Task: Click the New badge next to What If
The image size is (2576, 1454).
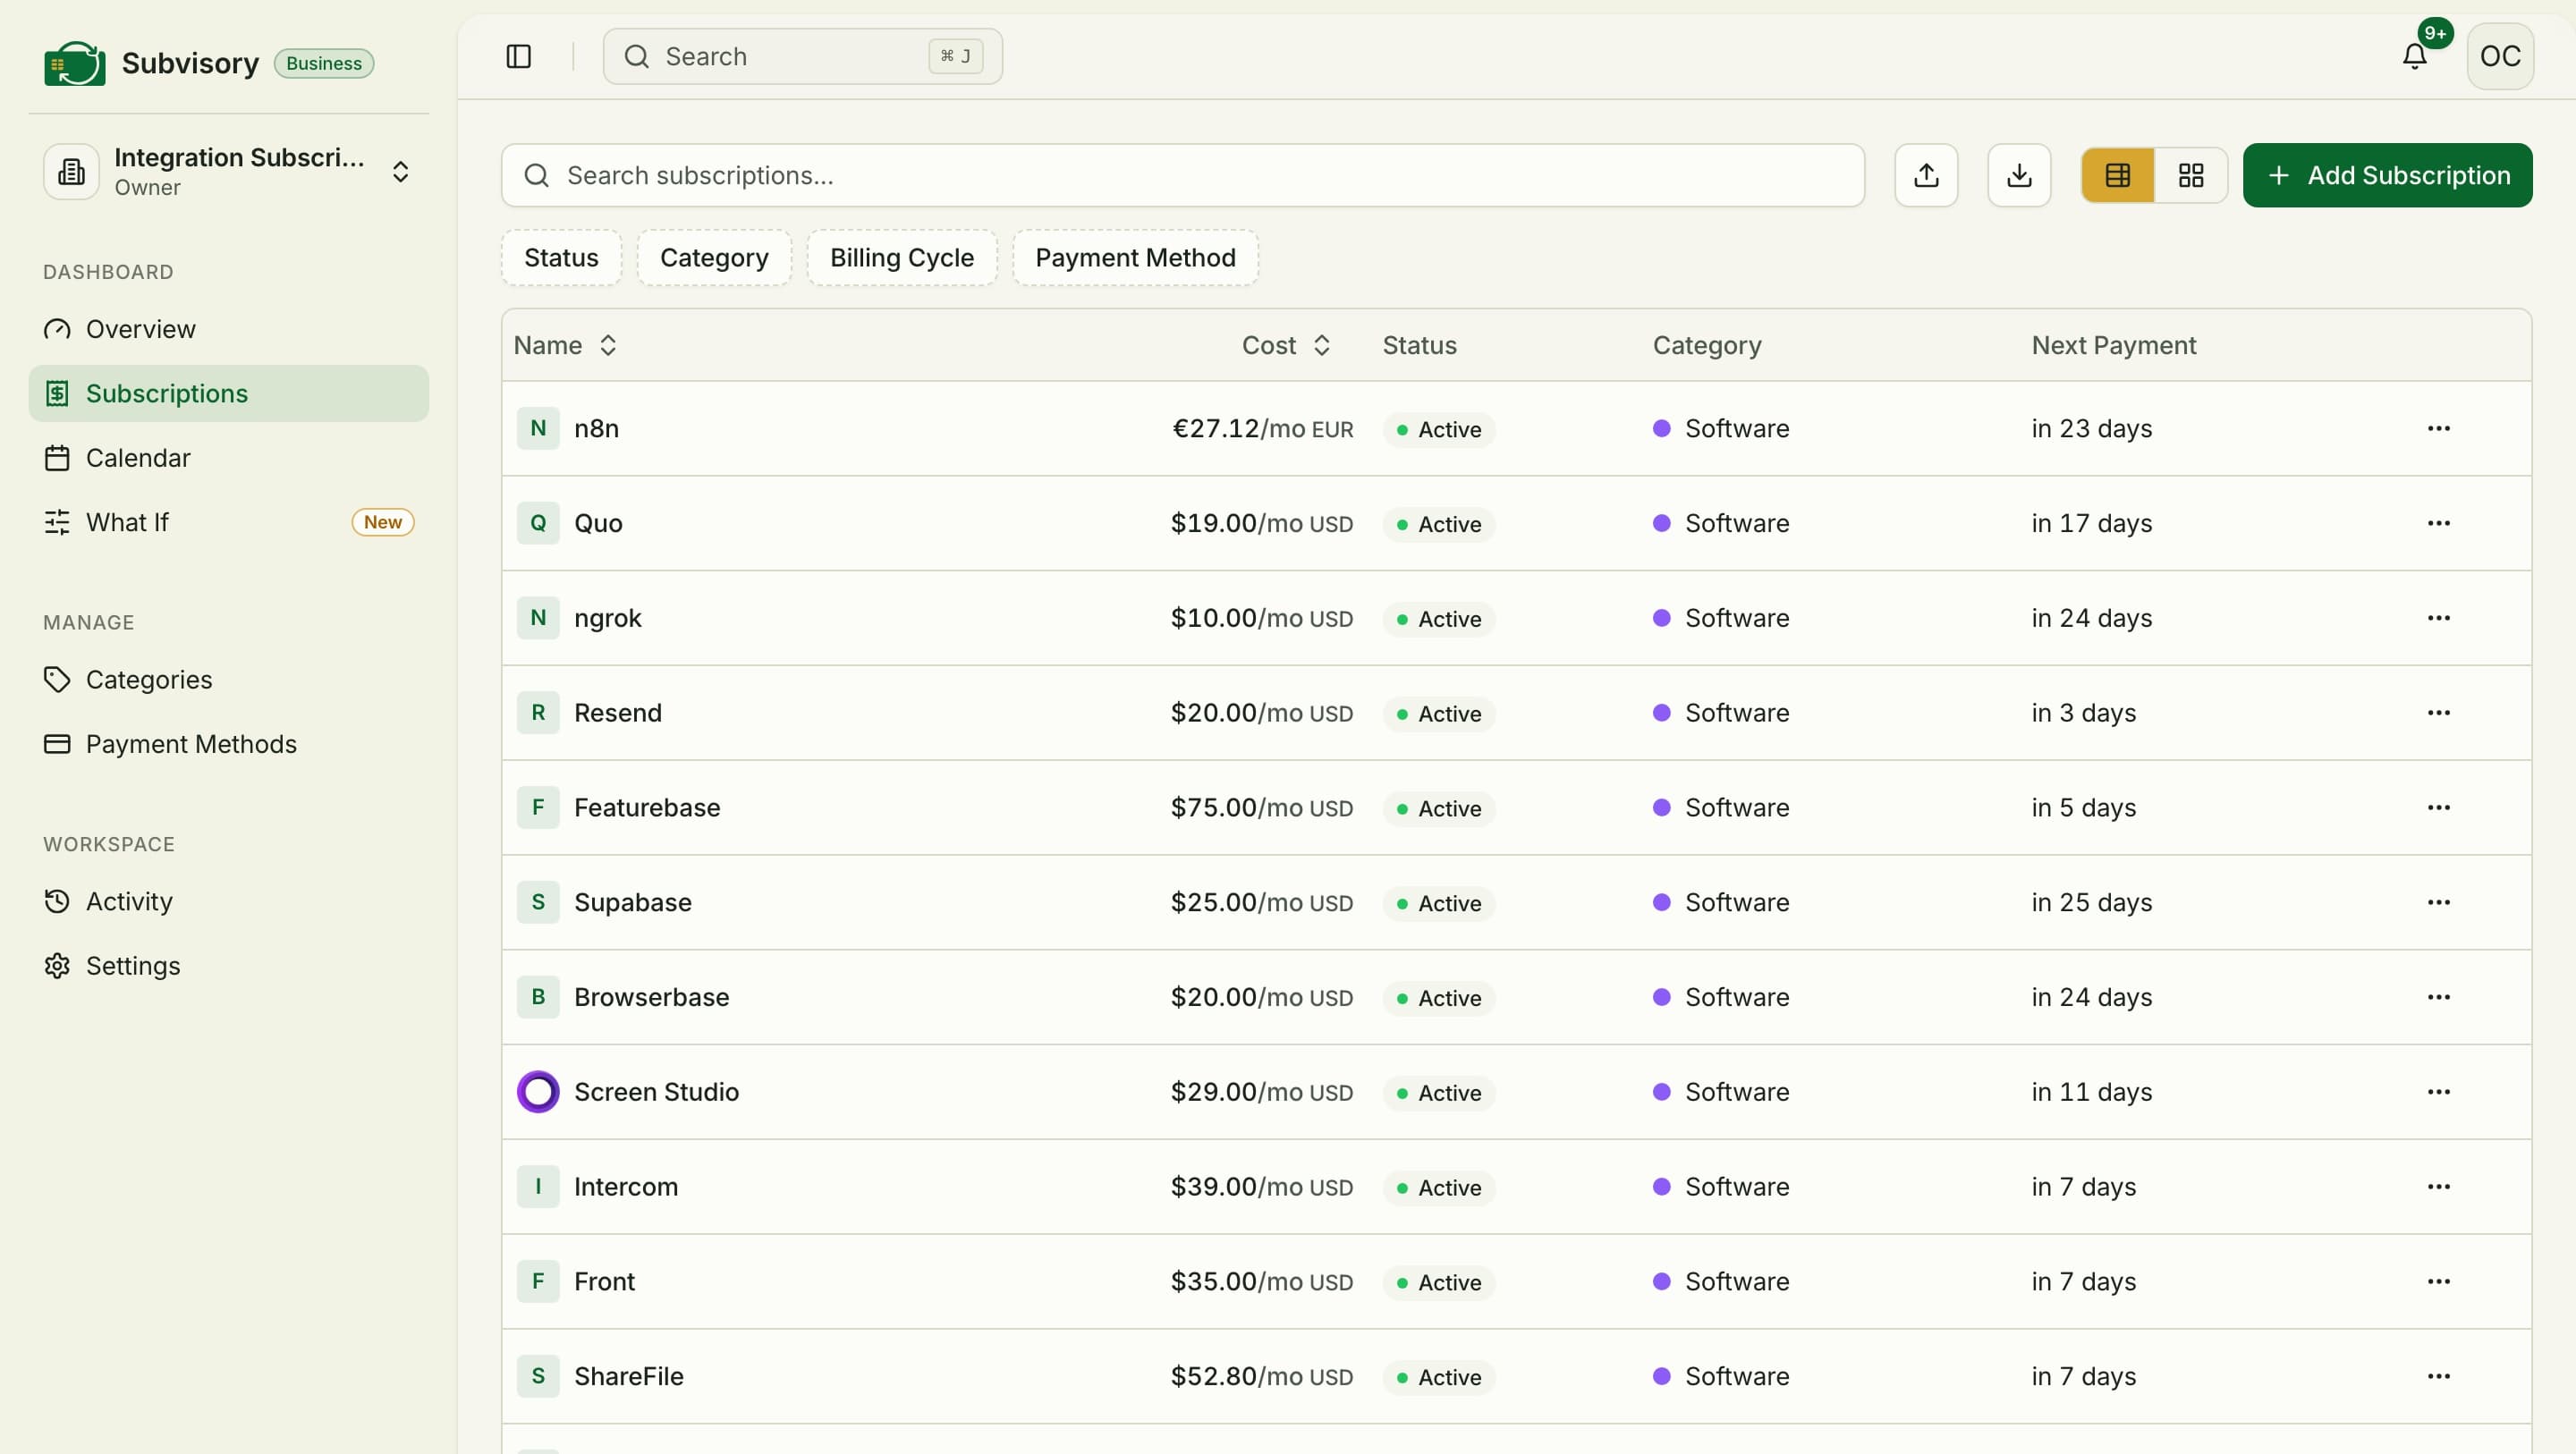Action: [x=382, y=522]
